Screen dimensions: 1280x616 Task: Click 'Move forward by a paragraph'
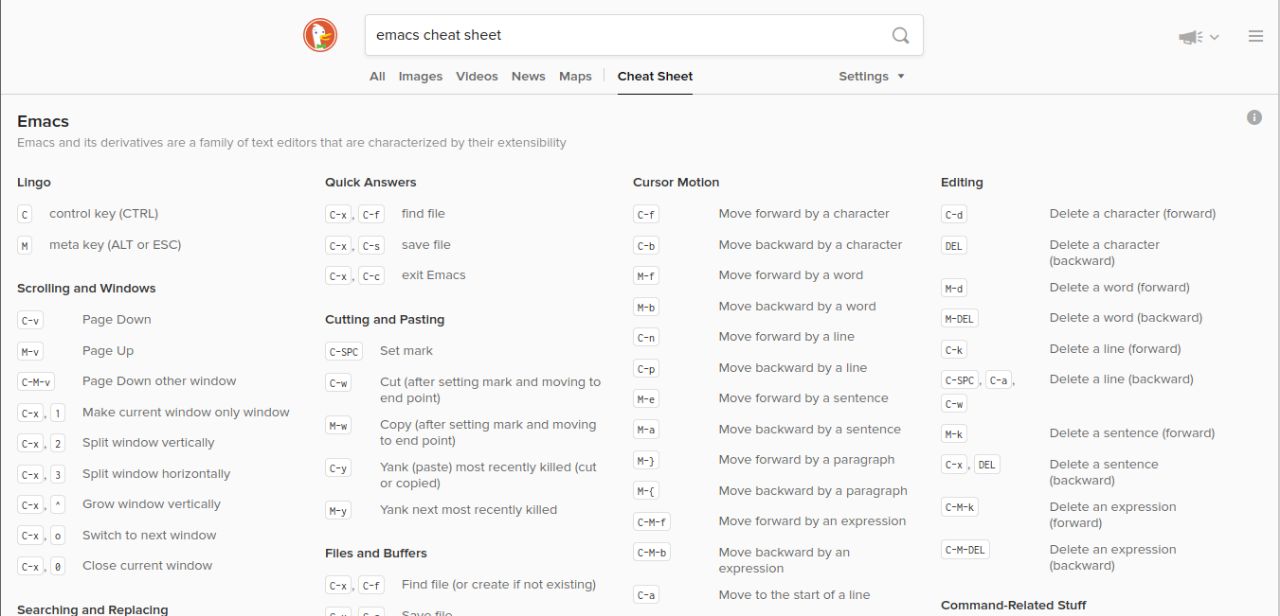click(x=806, y=459)
